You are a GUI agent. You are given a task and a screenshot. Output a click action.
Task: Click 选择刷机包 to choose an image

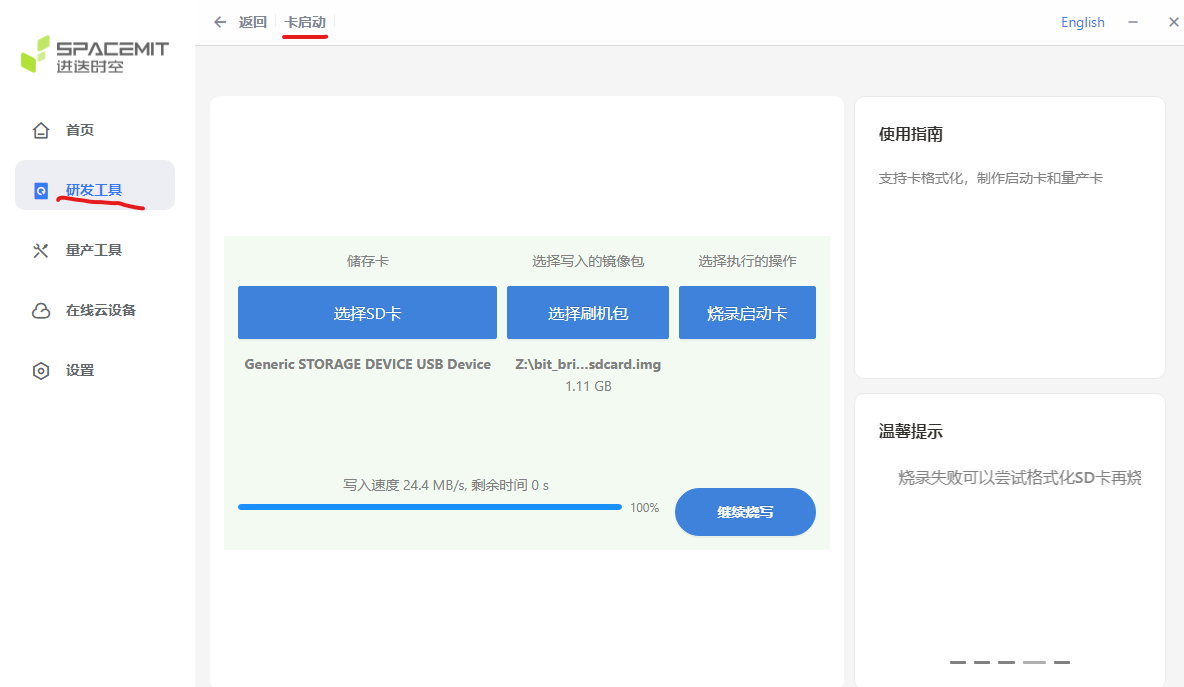587,313
